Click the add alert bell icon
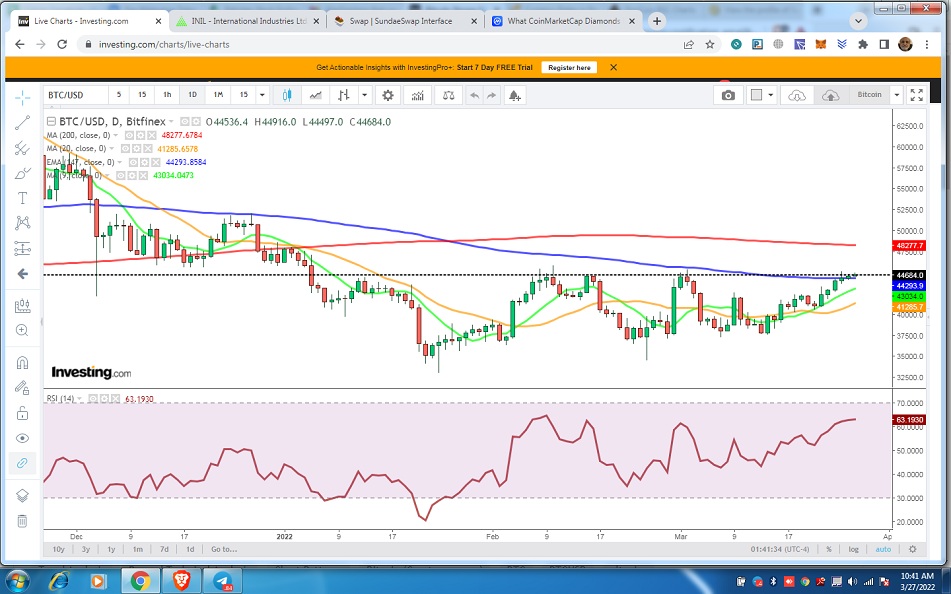Viewport: 951px width, 594px height. click(x=514, y=95)
